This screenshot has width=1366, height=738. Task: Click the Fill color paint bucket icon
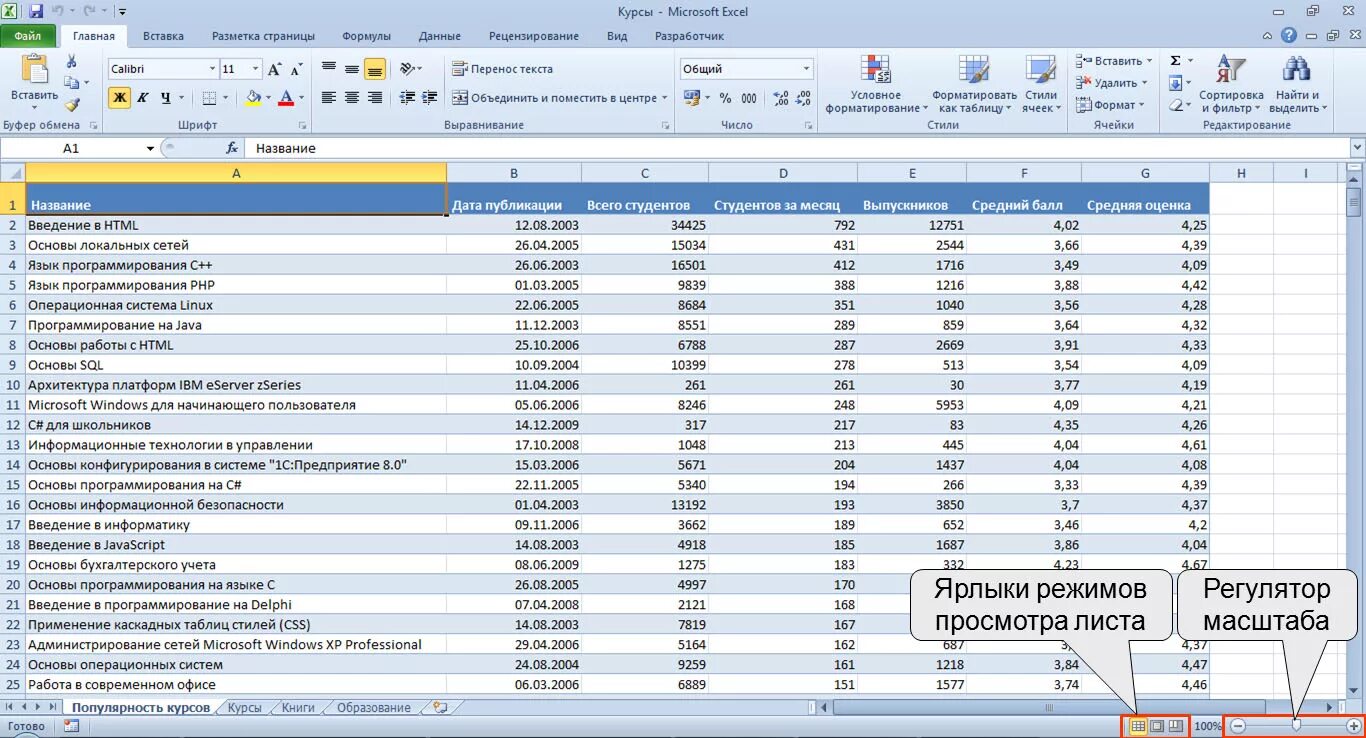[252, 98]
